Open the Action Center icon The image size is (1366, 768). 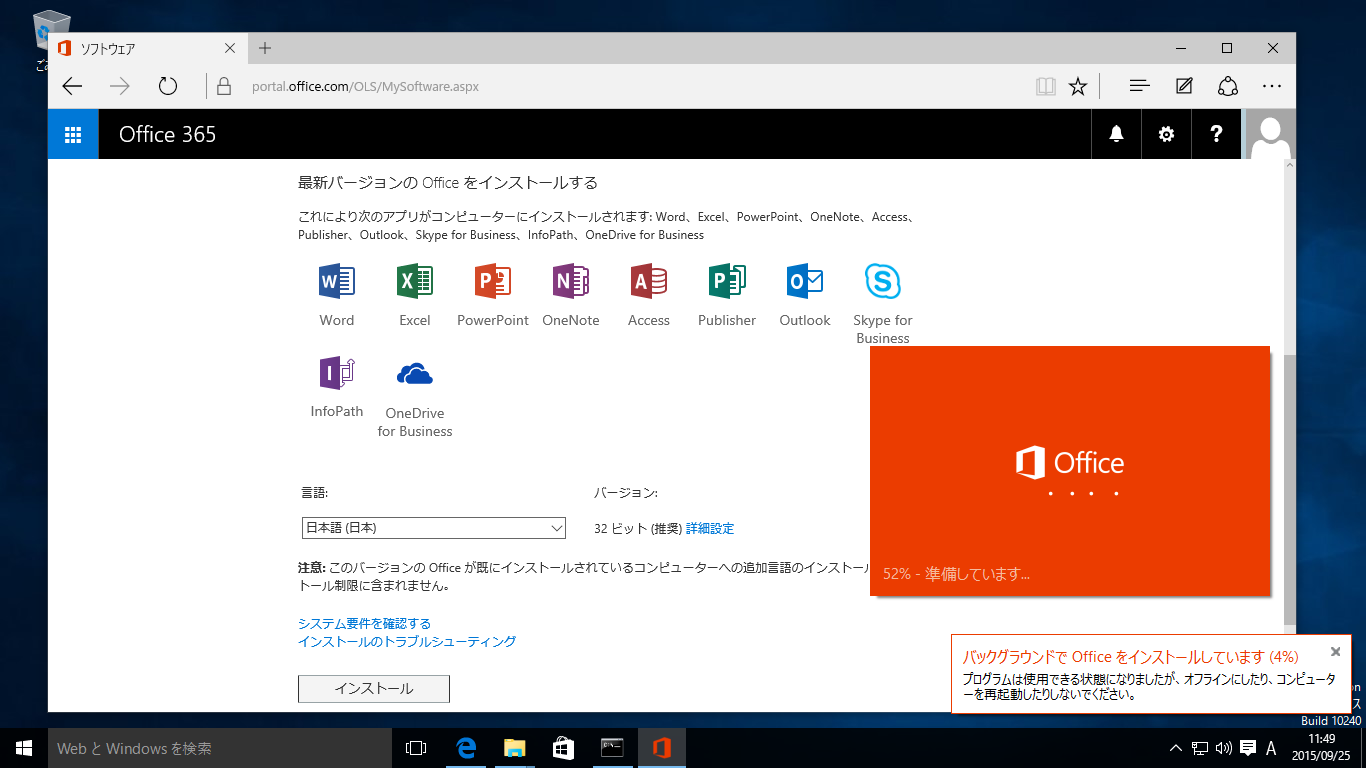pyautogui.click(x=1248, y=748)
